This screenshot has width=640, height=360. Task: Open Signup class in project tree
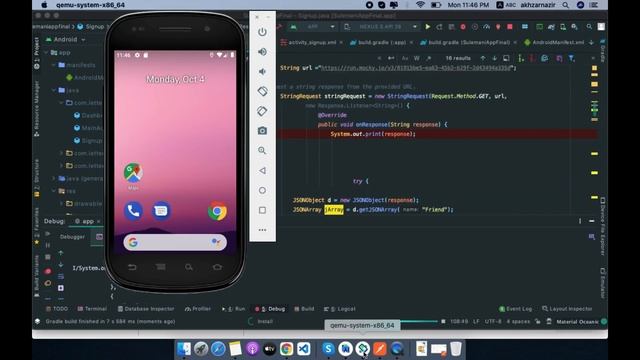click(x=88, y=140)
